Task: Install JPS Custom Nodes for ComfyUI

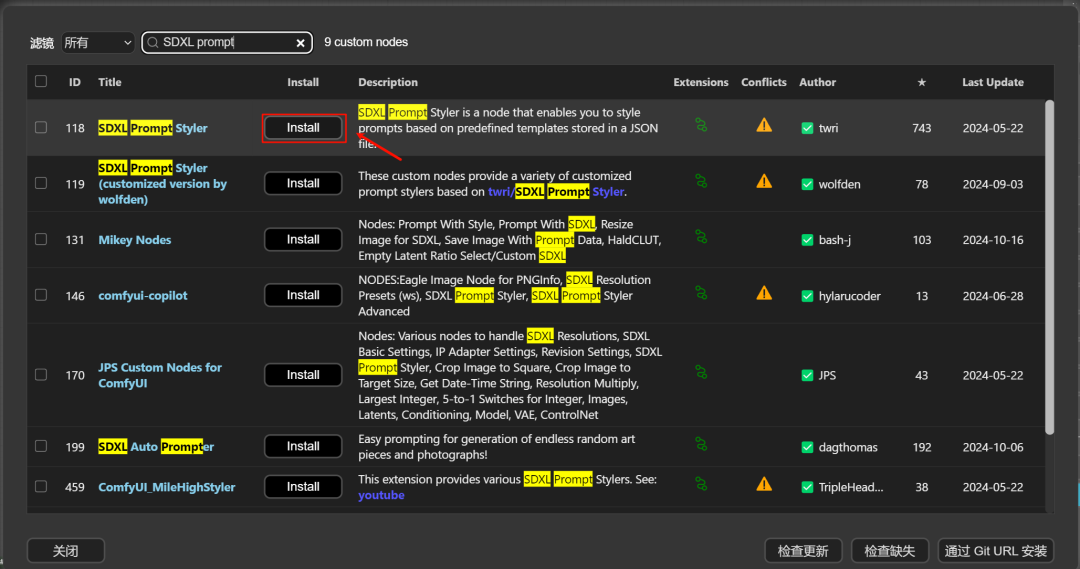Action: point(303,375)
